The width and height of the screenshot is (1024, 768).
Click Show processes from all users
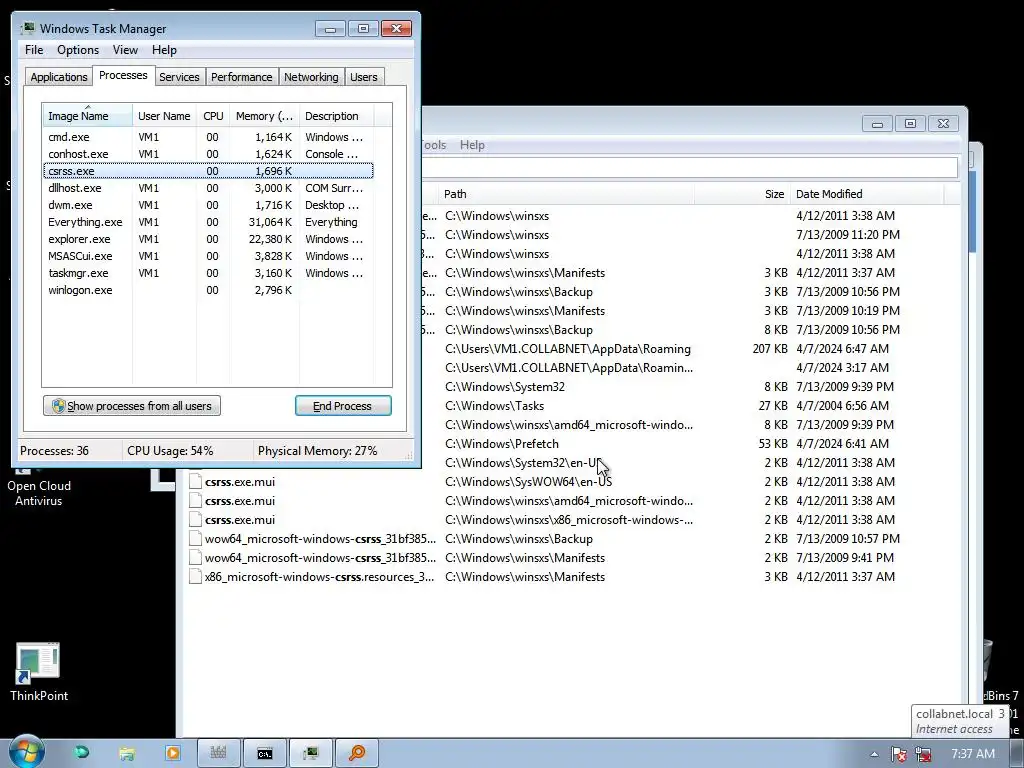pos(132,406)
